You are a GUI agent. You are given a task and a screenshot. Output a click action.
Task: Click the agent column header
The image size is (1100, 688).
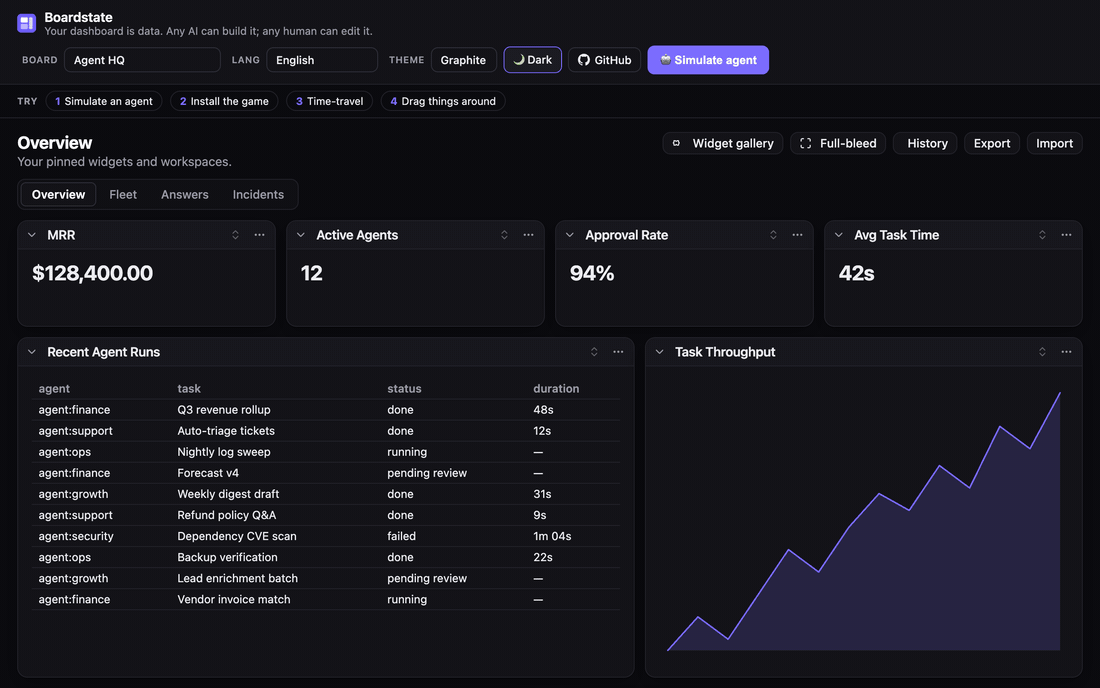click(54, 389)
